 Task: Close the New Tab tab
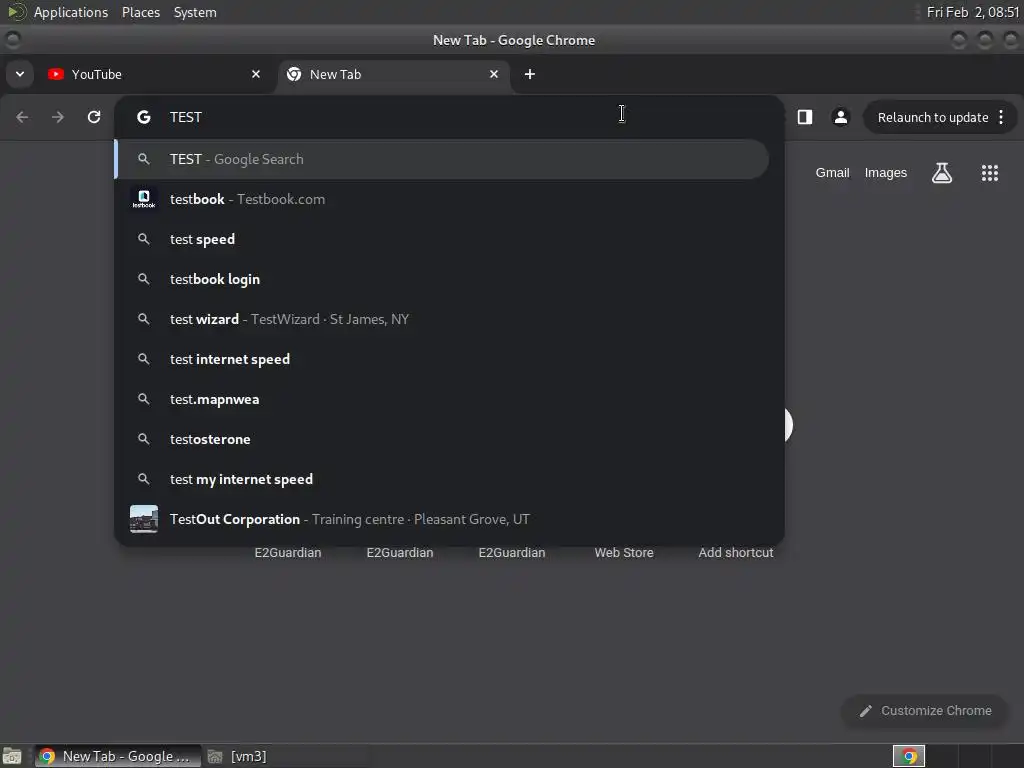494,74
